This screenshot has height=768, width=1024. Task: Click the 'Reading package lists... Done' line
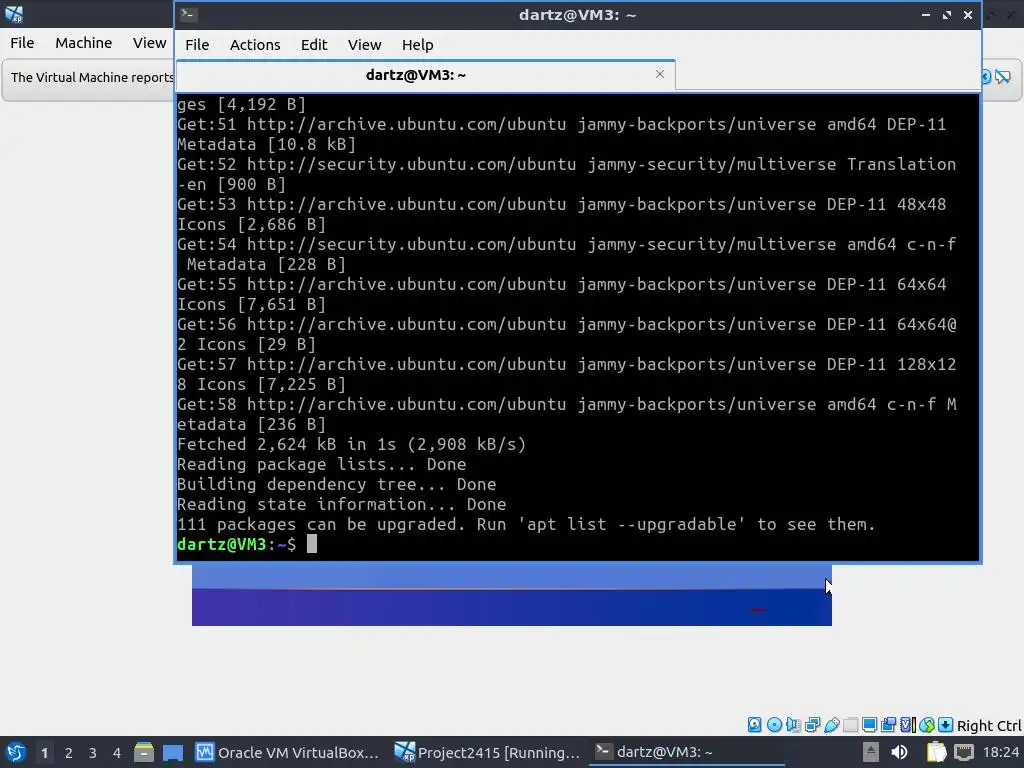pos(321,464)
